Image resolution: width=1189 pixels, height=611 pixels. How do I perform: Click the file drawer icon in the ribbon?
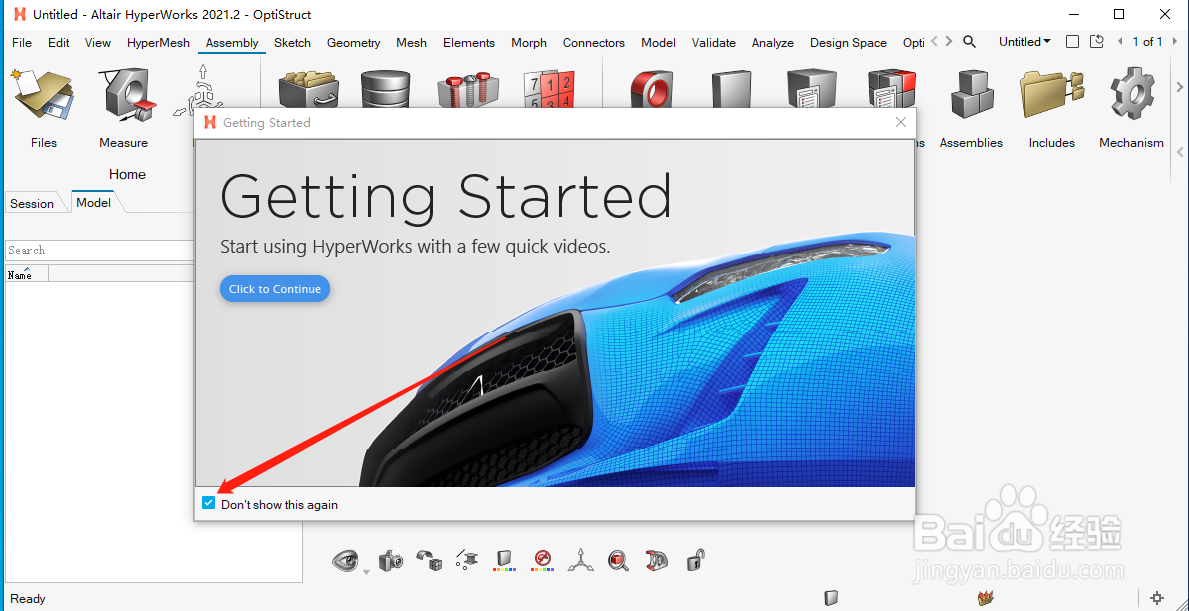click(x=307, y=89)
